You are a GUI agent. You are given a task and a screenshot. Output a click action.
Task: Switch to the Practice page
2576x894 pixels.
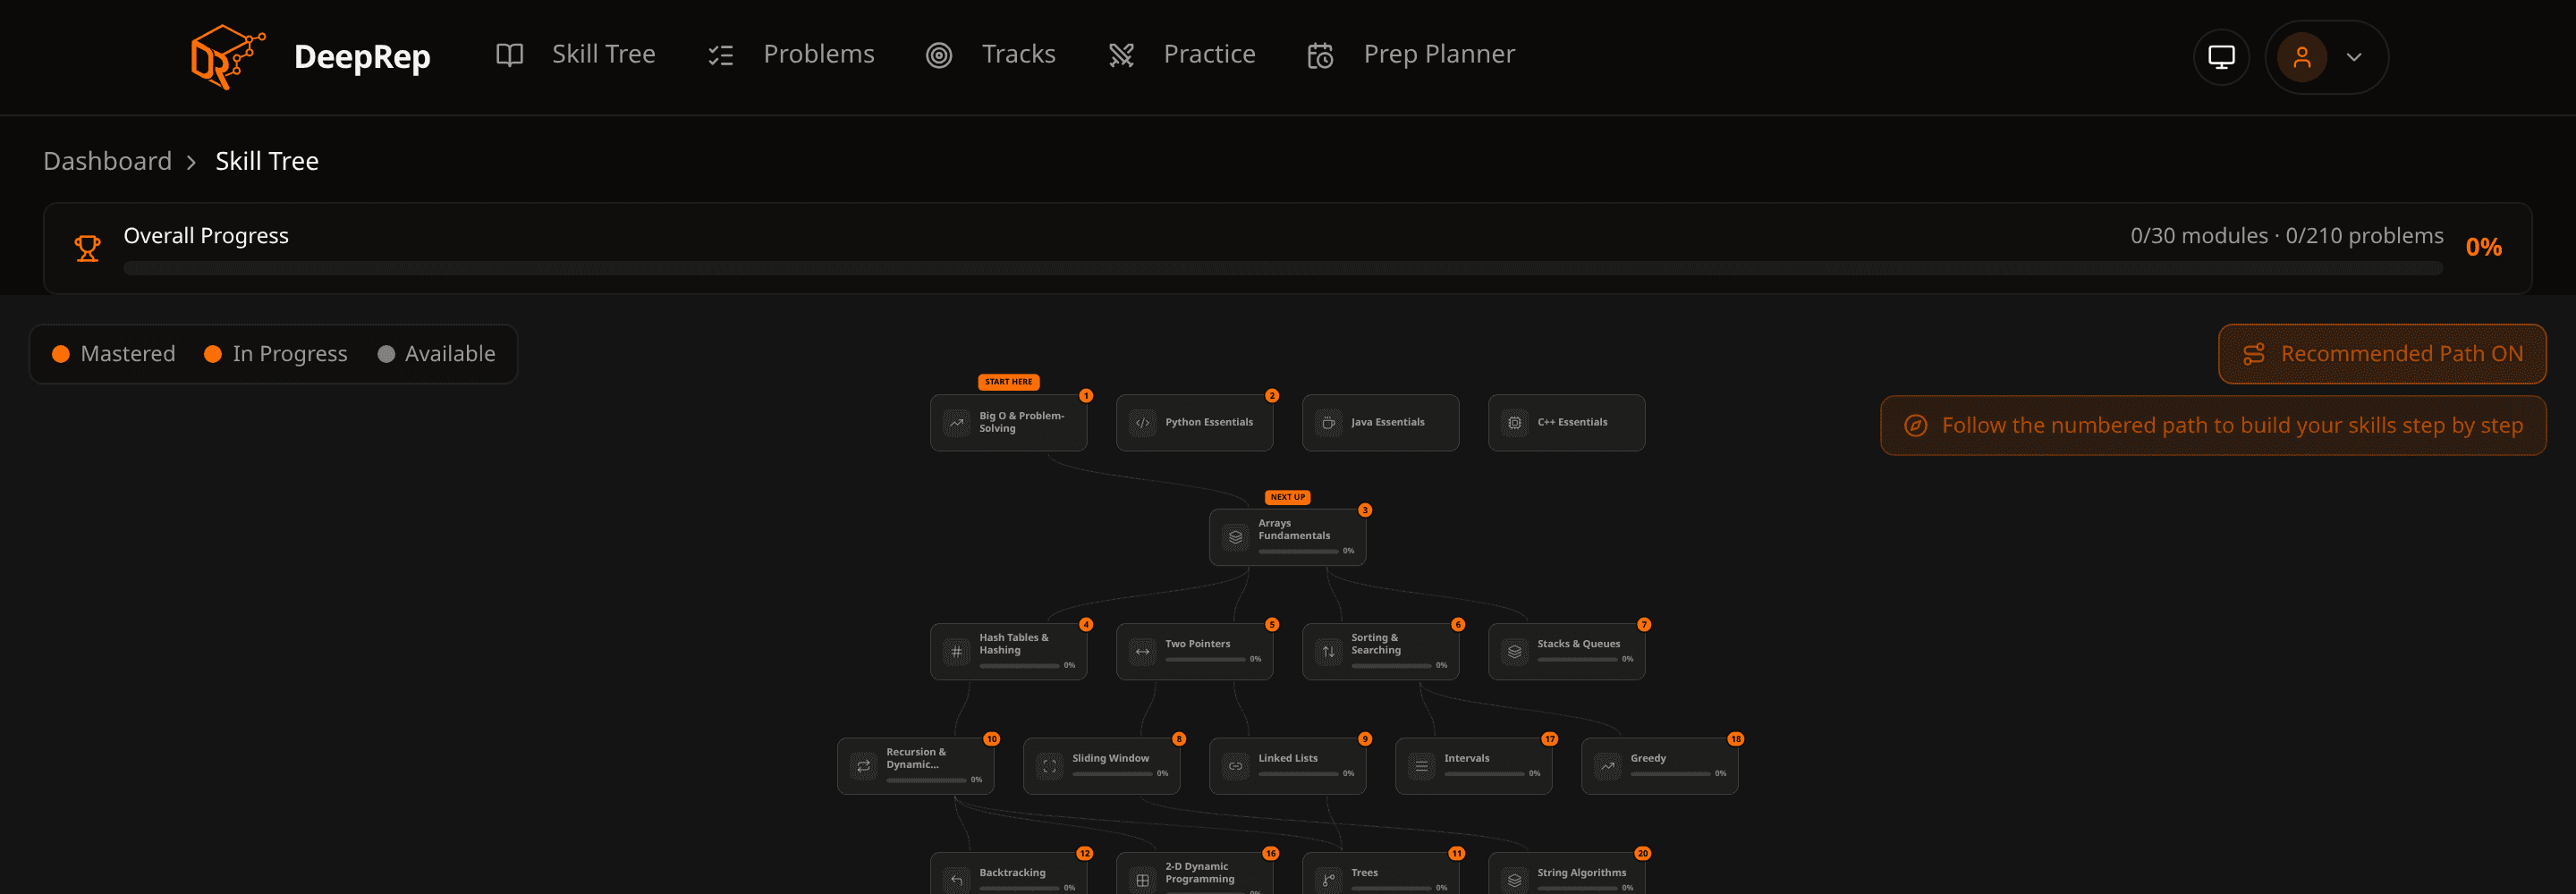coord(1182,55)
